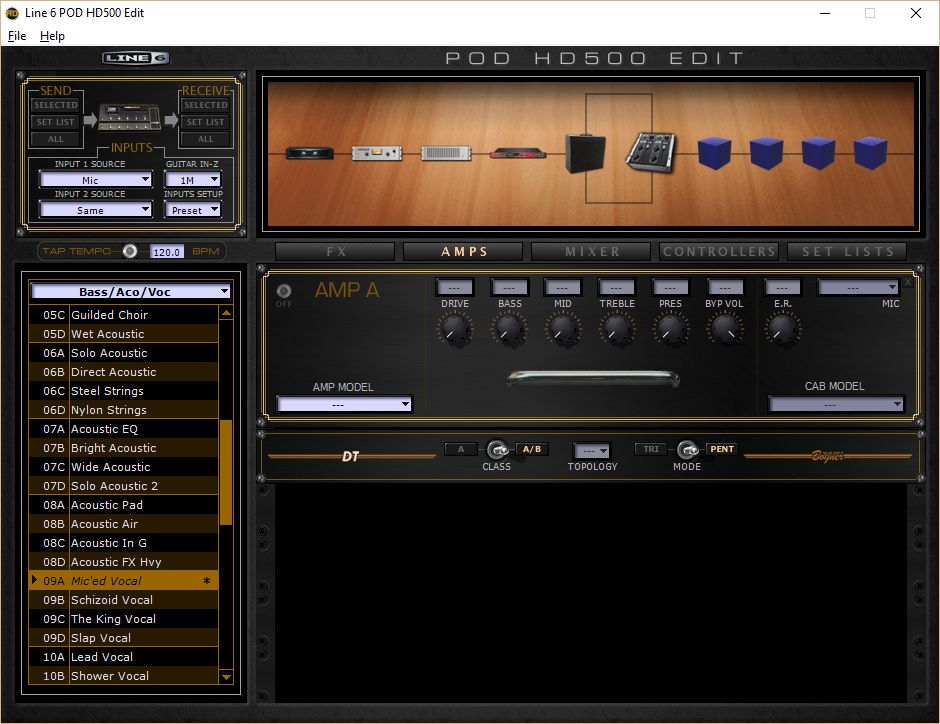Switch to the FX tab
Viewport: 940px width, 724px height.
(336, 252)
